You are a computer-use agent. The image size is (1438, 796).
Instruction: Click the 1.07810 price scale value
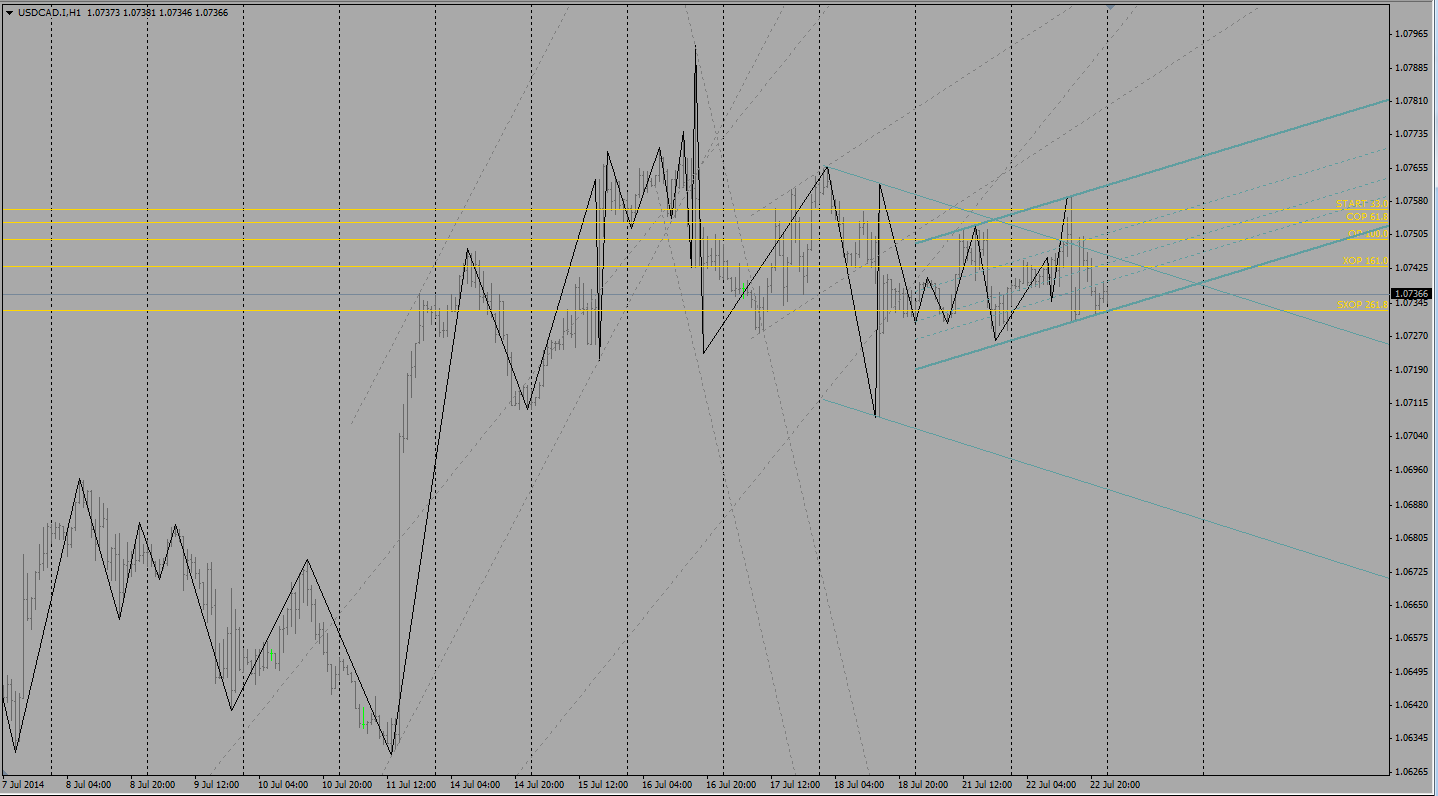pos(1412,101)
